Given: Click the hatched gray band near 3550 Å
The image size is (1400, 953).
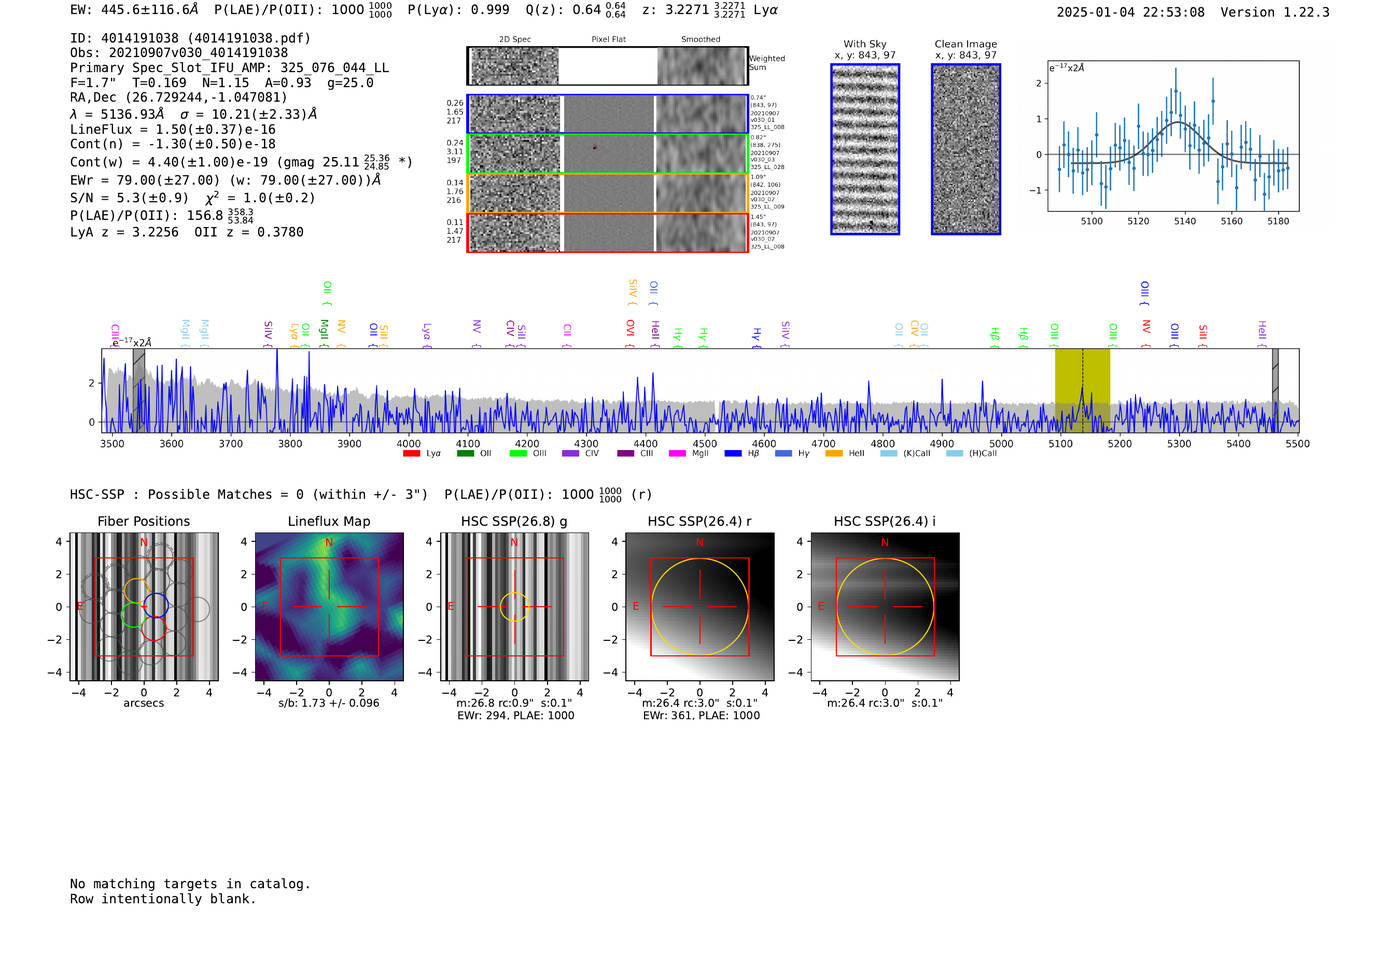Looking at the screenshot, I should tap(139, 390).
